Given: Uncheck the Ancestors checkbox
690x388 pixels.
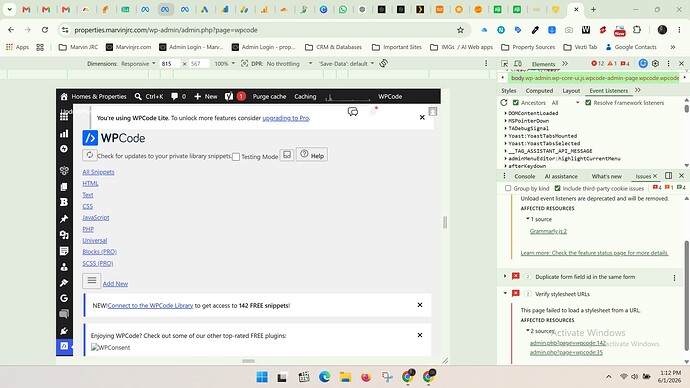Looking at the screenshot, I should point(516,102).
